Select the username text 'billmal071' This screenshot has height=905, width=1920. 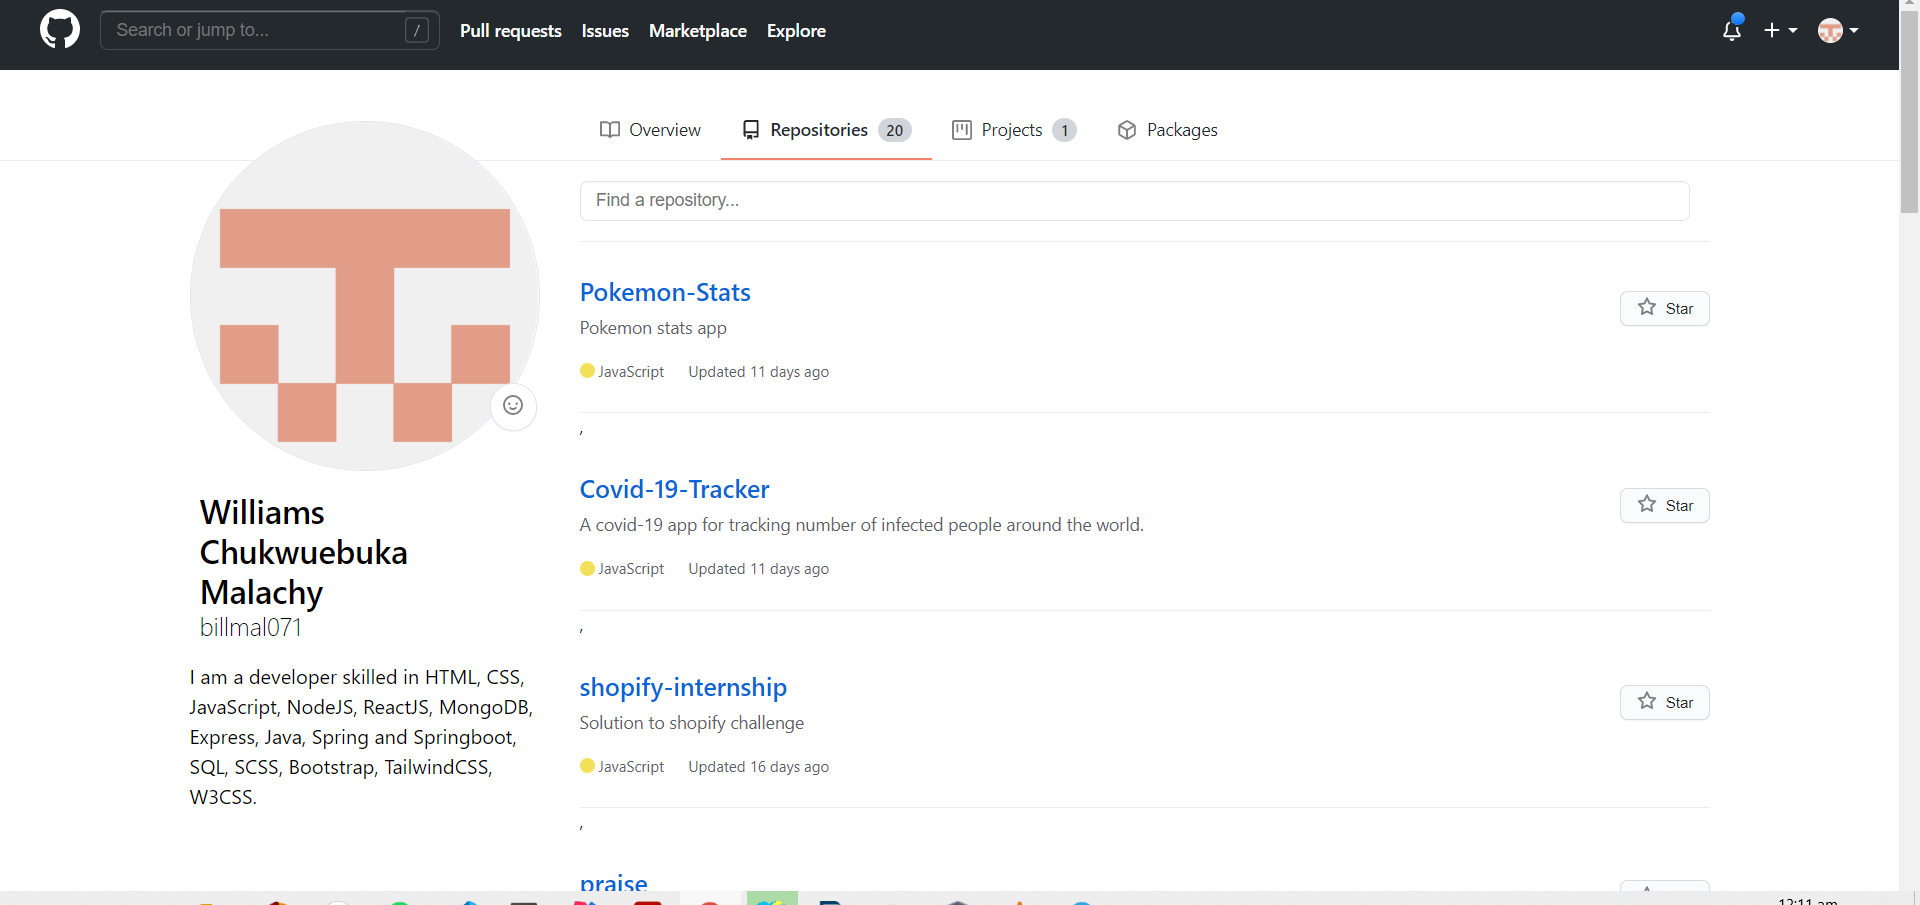[251, 627]
